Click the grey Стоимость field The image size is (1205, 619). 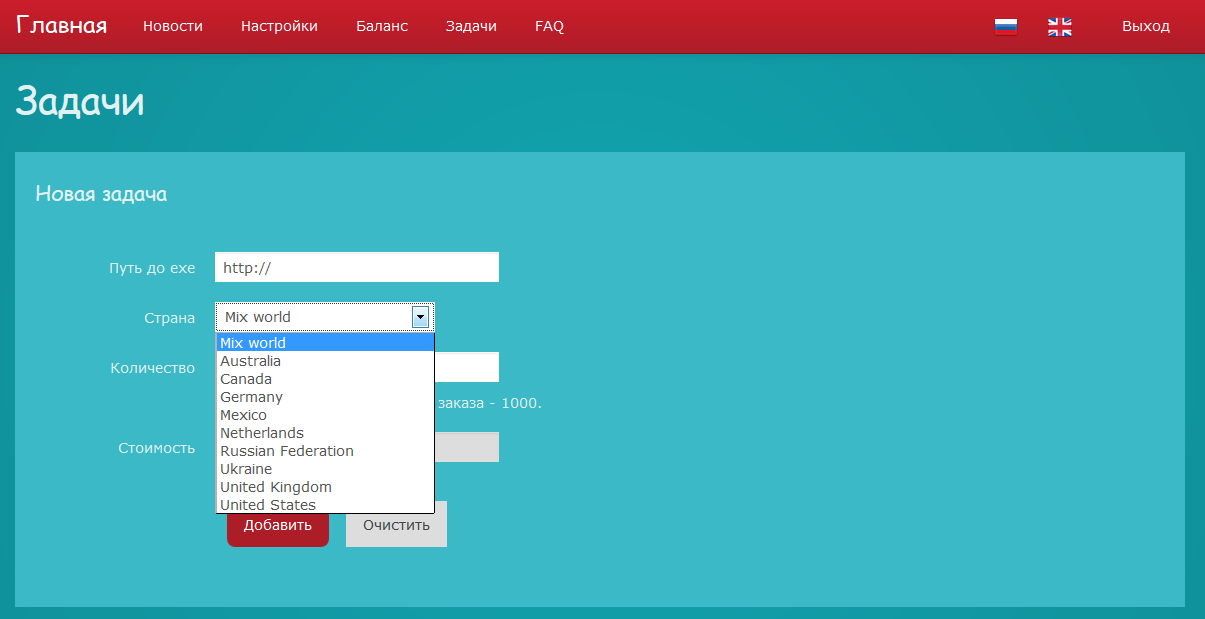coord(467,447)
